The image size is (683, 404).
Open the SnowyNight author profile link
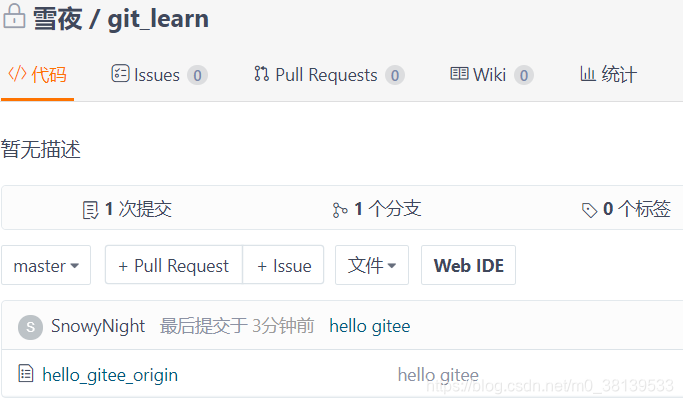tap(98, 326)
